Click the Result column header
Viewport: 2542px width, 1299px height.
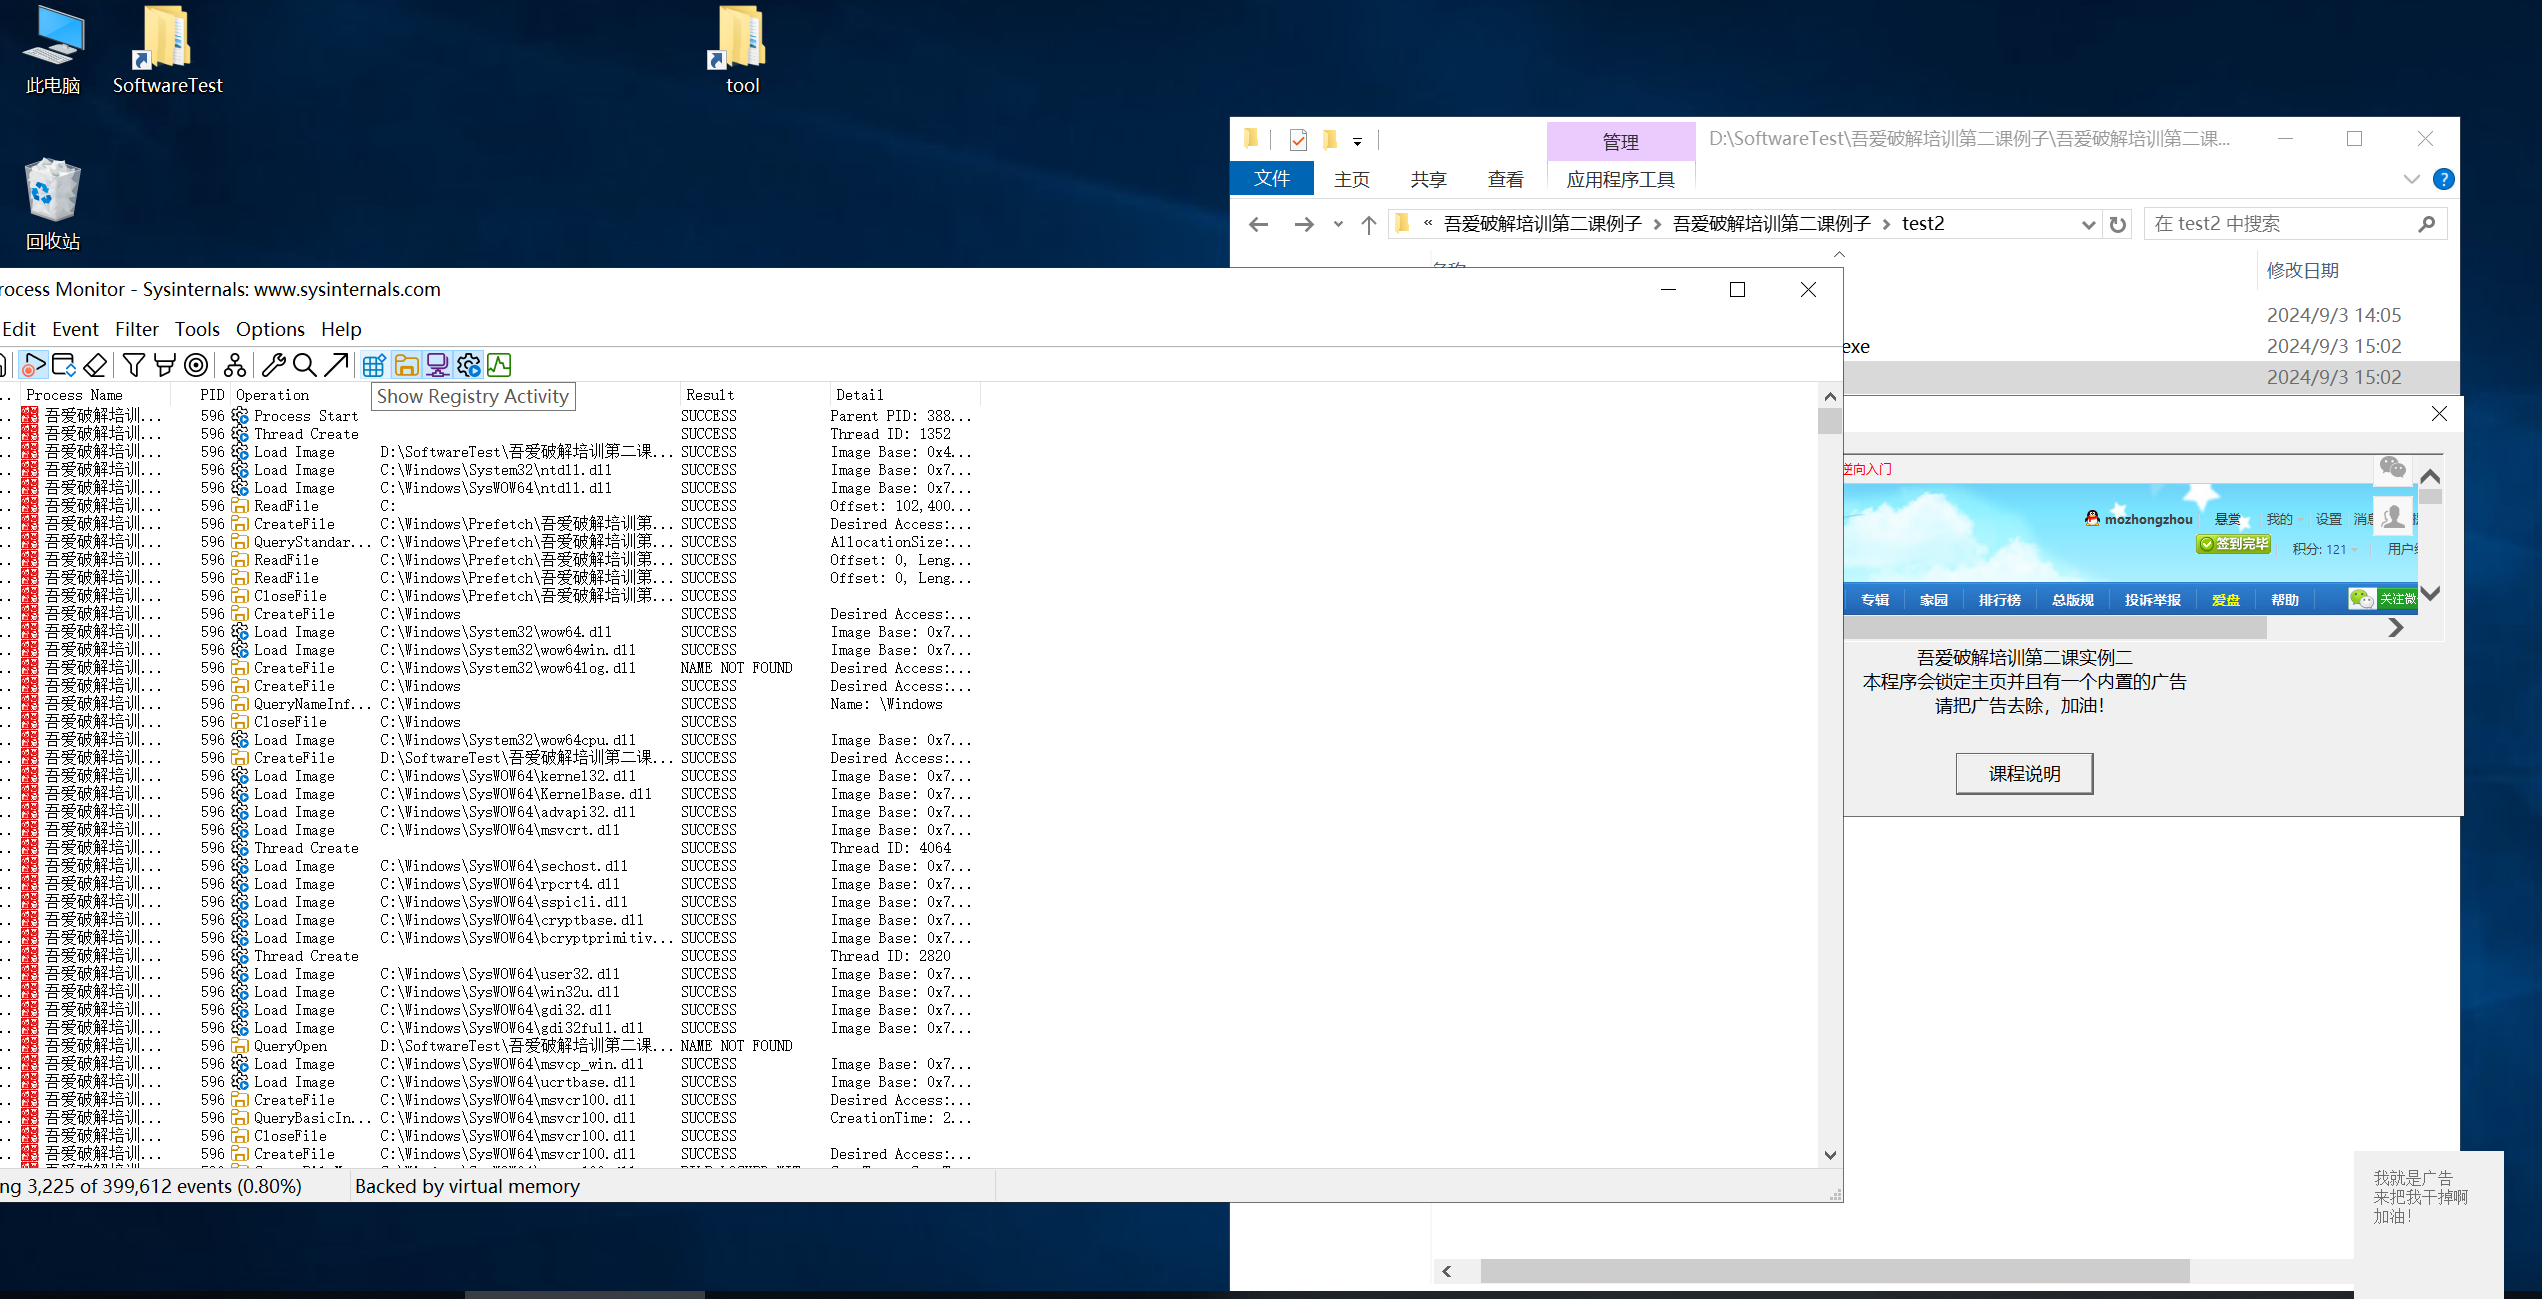click(753, 395)
